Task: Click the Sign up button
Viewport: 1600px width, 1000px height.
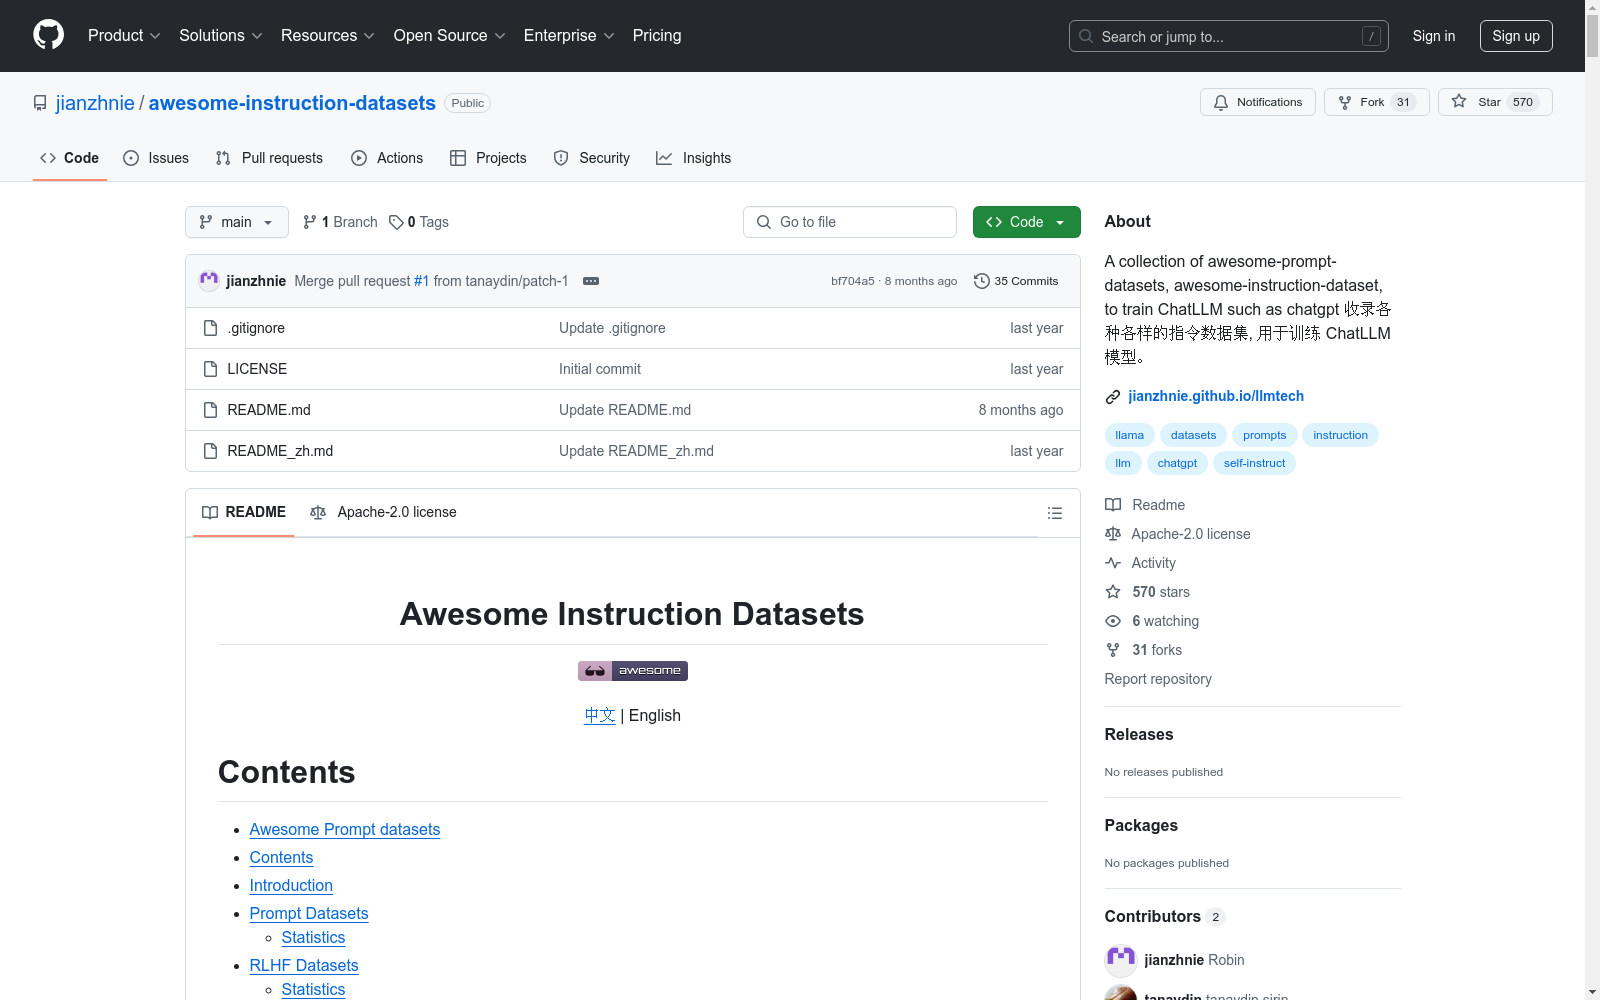Action: click(x=1516, y=36)
